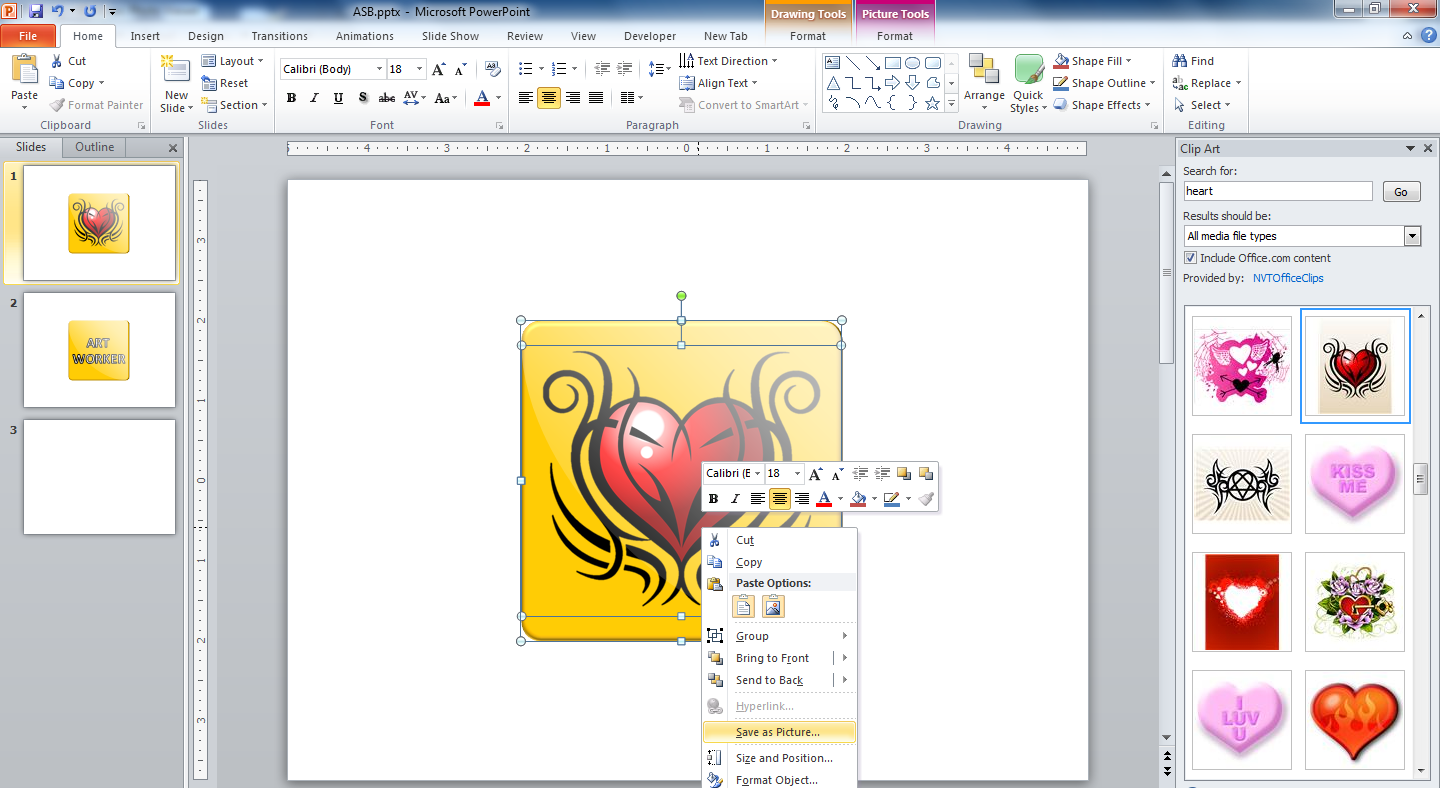Apply italic in the ribbon Font group
The height and width of the screenshot is (788, 1440).
314,98
